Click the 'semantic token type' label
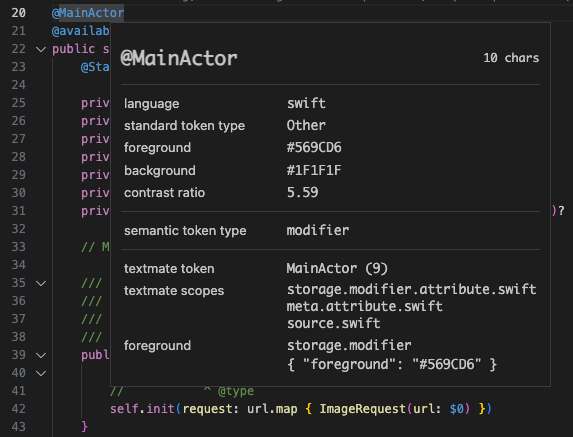Image resolution: width=573 pixels, height=437 pixels. click(185, 231)
